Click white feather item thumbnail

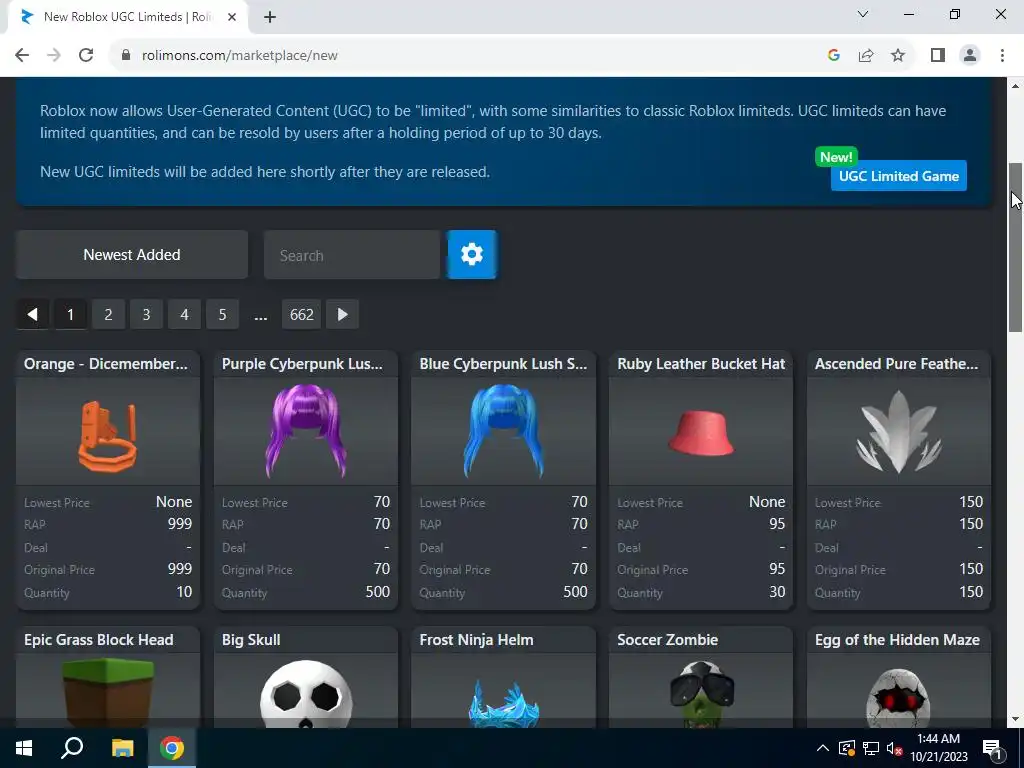pyautogui.click(x=899, y=432)
